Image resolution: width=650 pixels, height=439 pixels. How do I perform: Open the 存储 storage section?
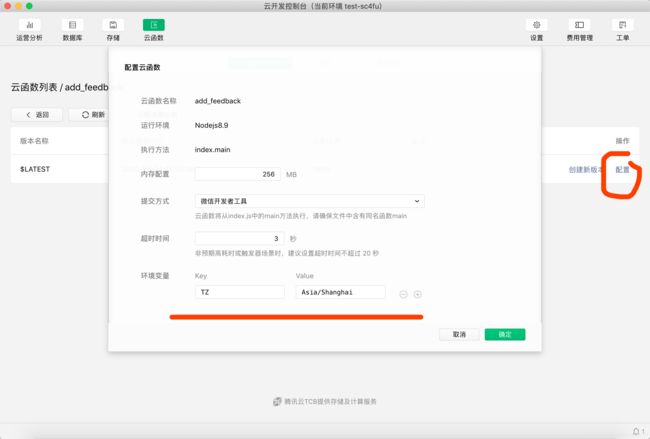(x=113, y=30)
